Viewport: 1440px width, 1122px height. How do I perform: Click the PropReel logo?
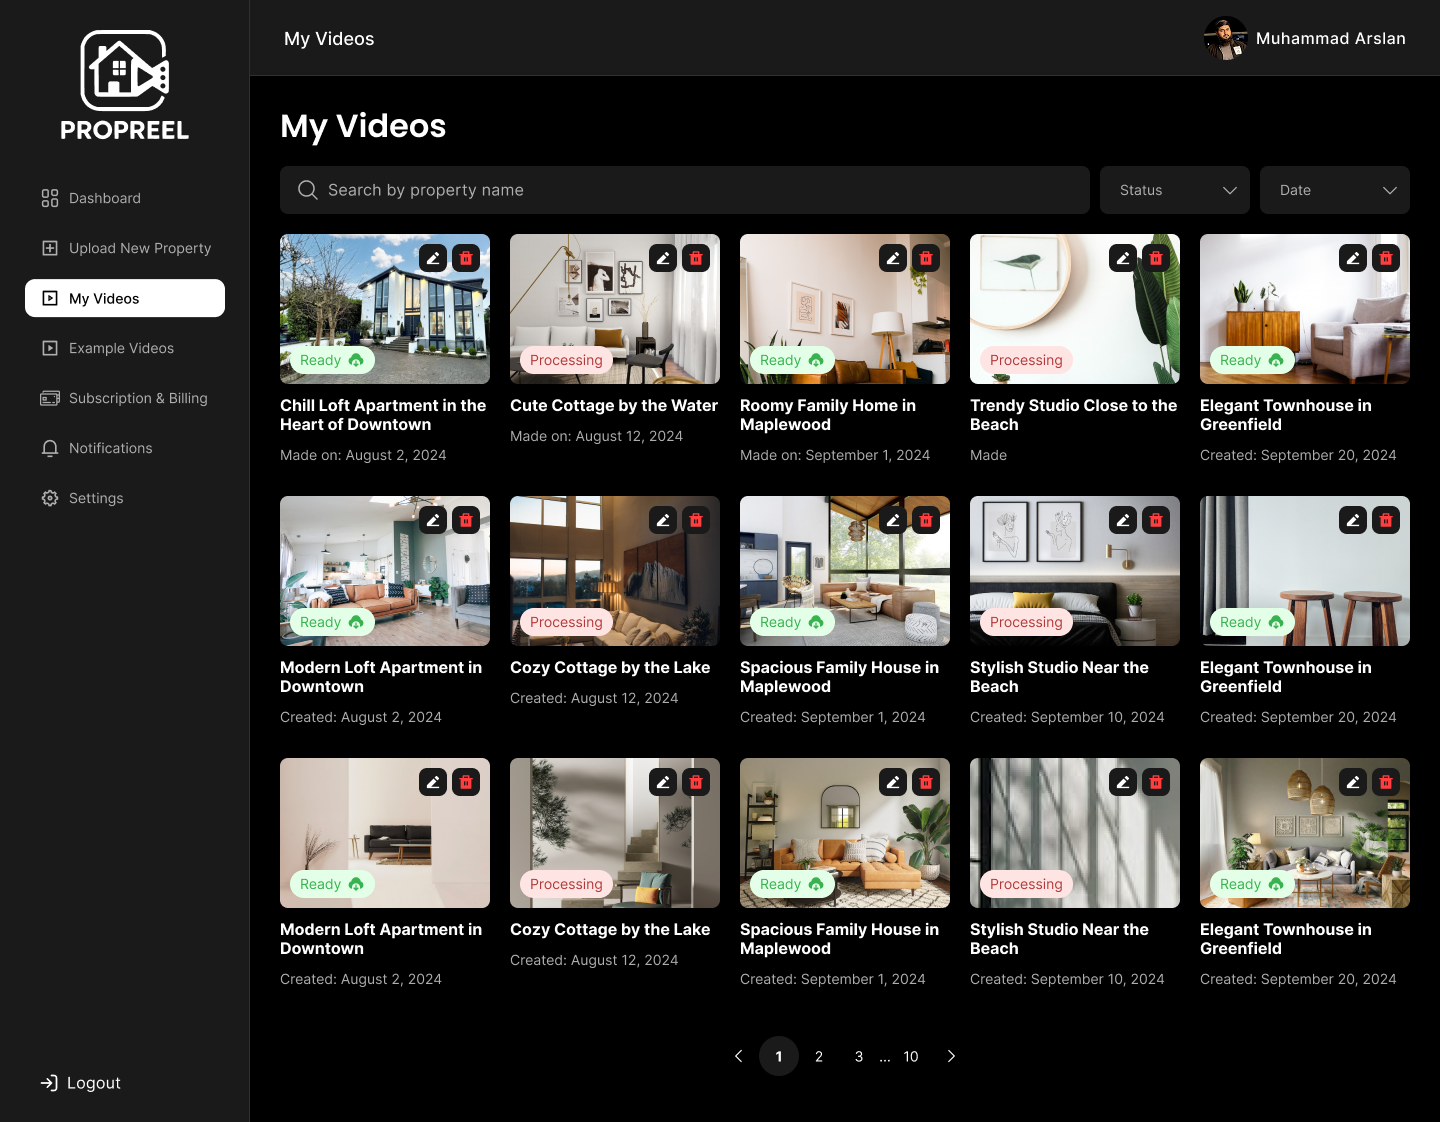tap(125, 86)
